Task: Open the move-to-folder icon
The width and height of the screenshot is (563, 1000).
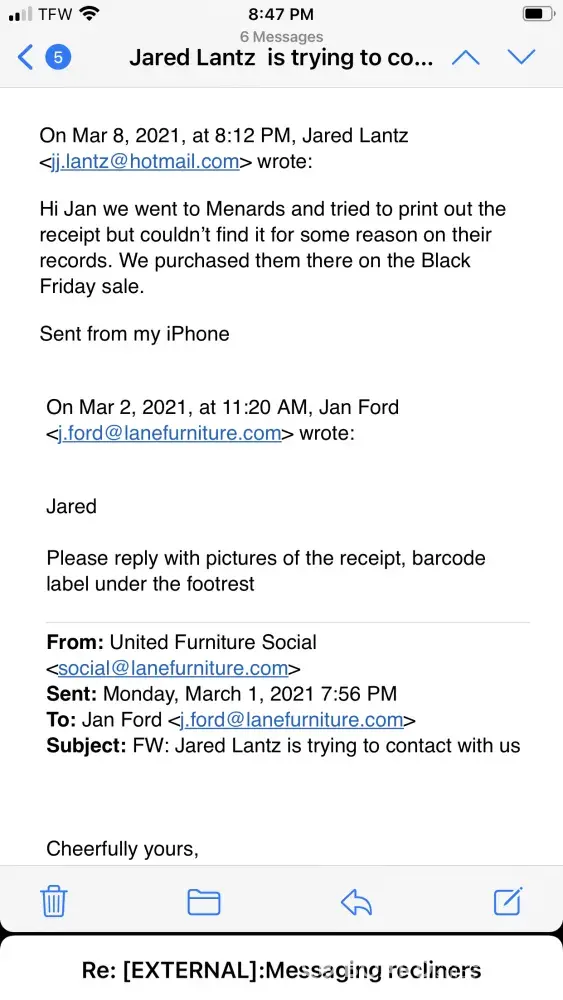Action: [x=204, y=902]
